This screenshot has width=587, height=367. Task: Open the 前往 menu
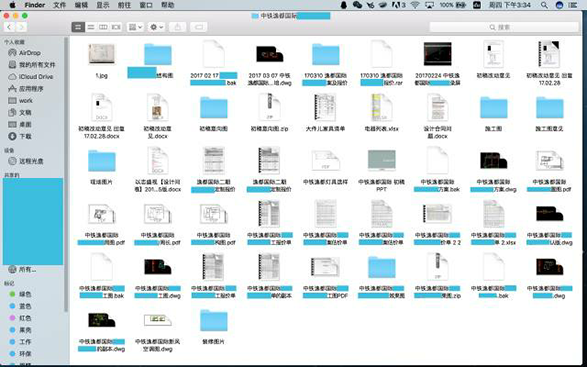pyautogui.click(x=124, y=5)
